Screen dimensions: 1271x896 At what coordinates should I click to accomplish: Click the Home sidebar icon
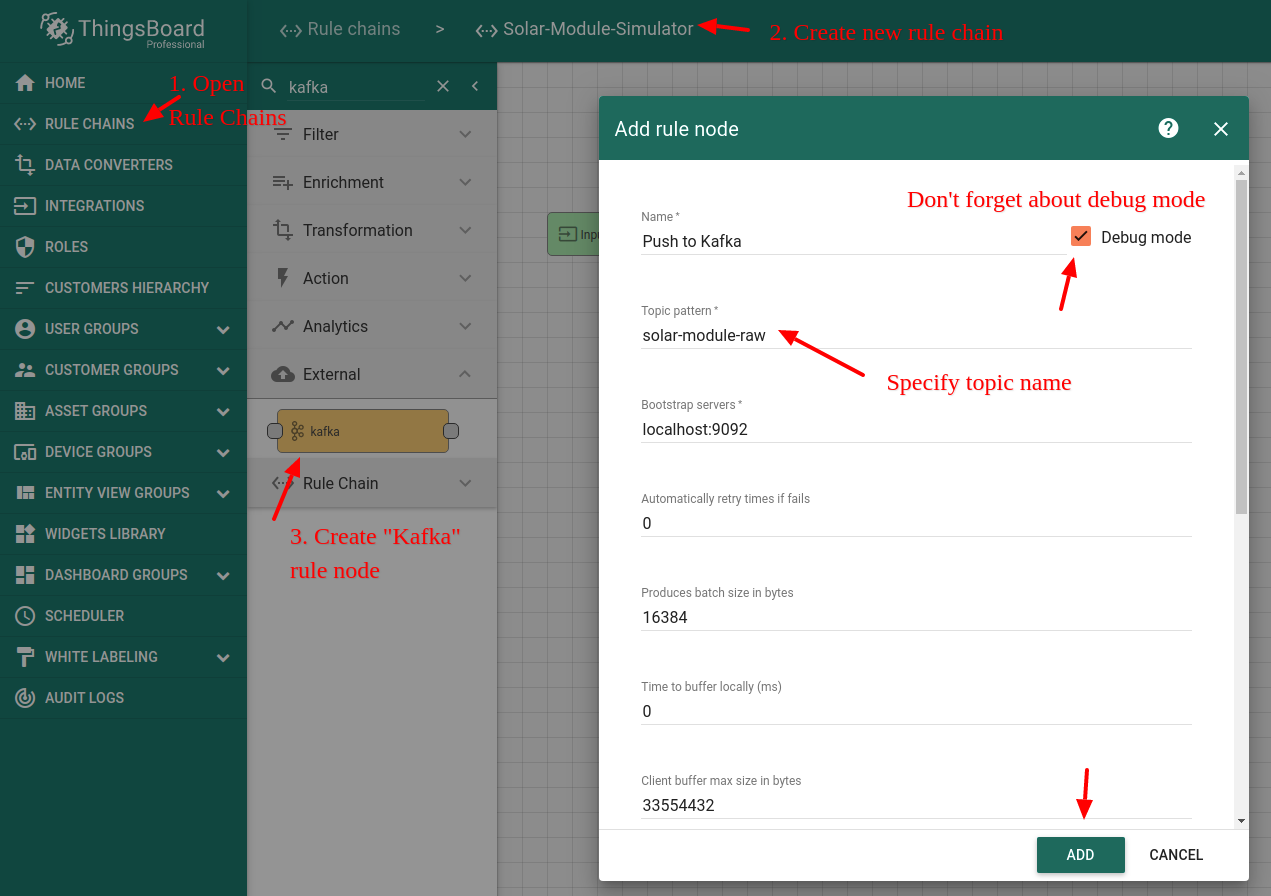pos(26,83)
